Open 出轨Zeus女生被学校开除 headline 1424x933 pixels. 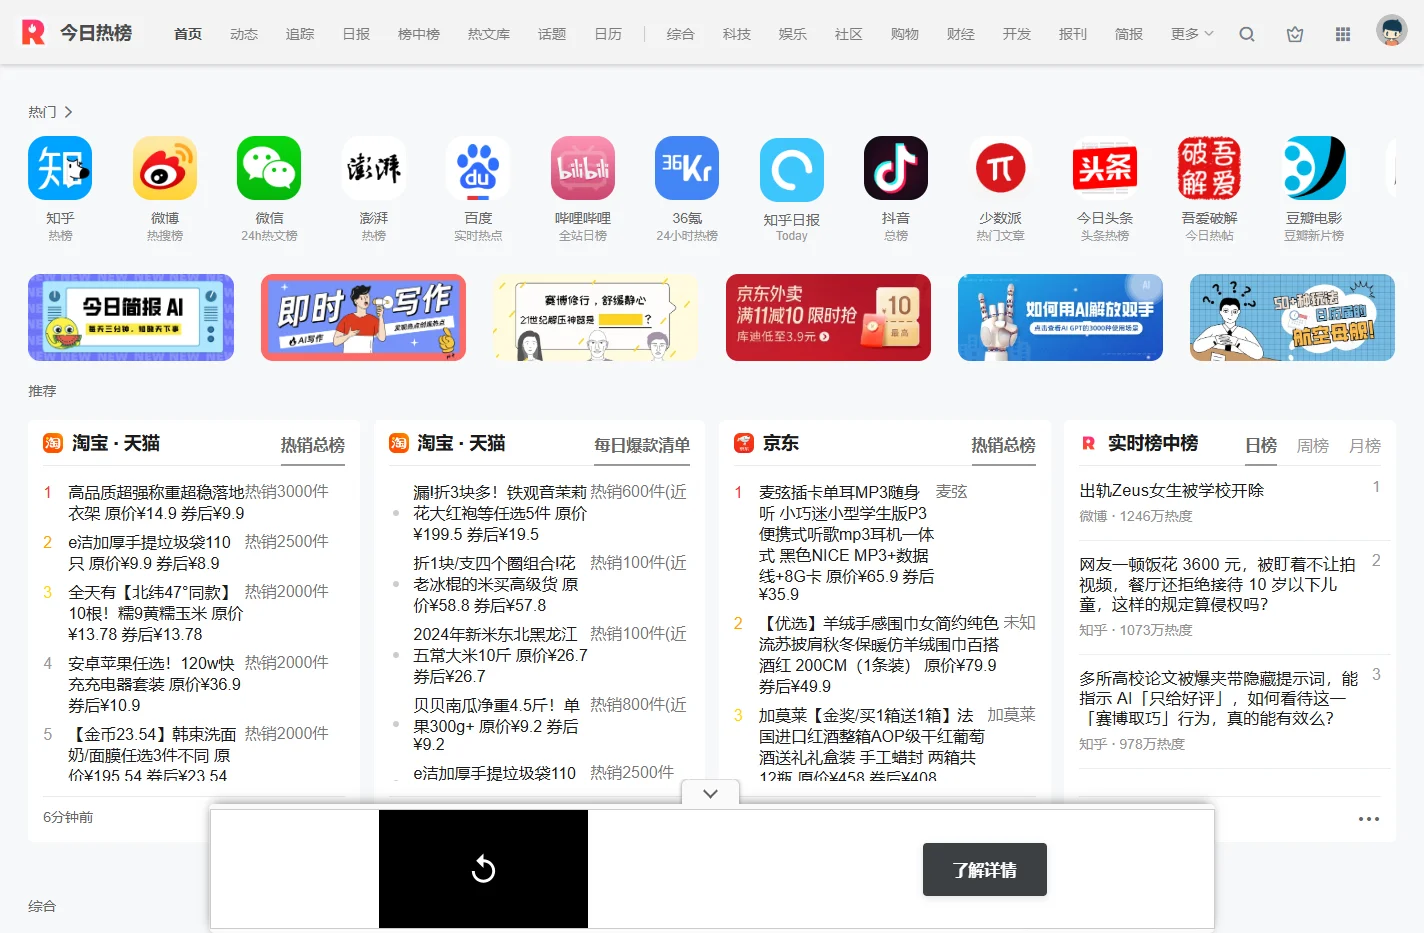coord(1172,491)
